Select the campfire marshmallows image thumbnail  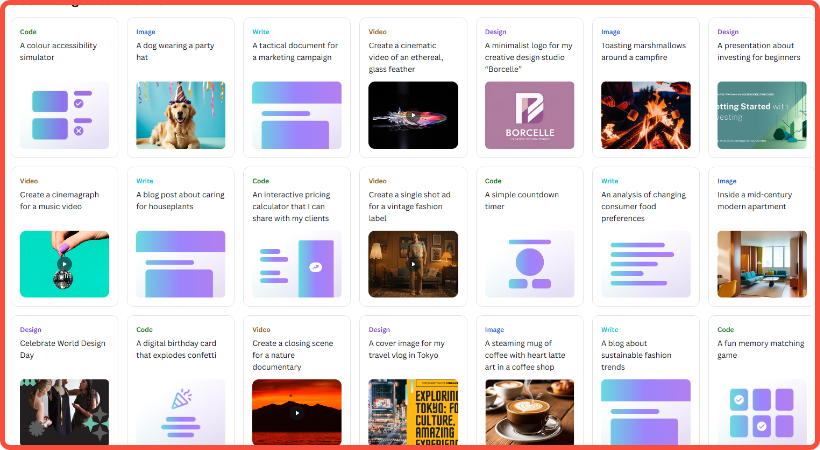[646, 115]
